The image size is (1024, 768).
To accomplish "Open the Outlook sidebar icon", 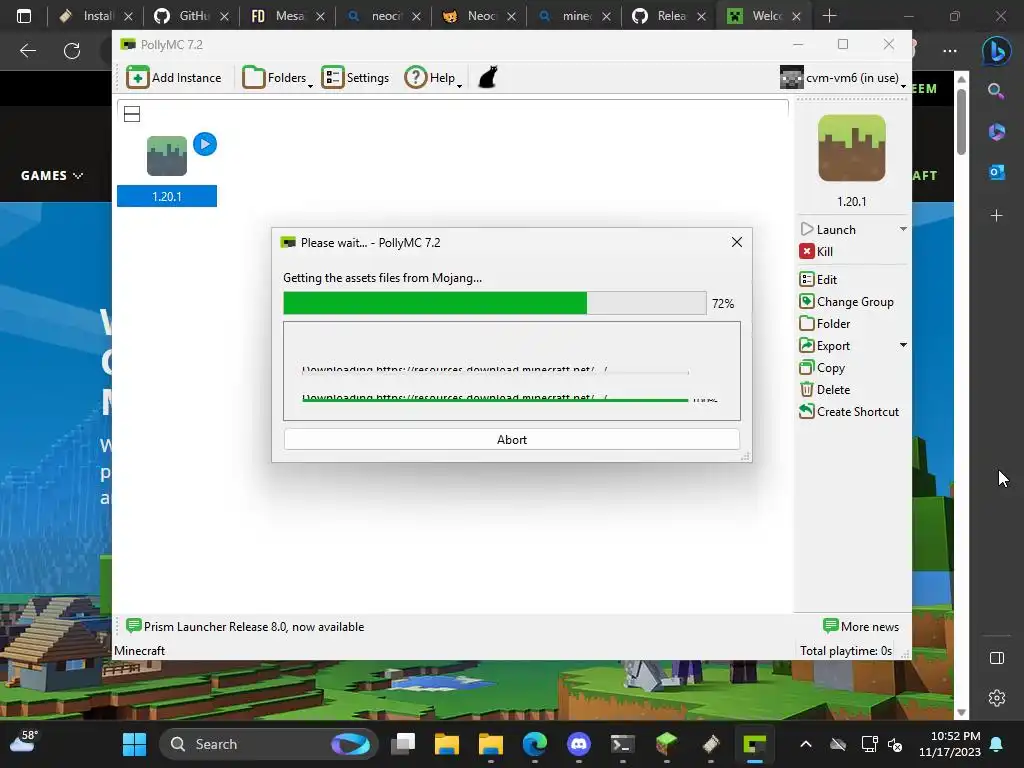I will click(997, 172).
